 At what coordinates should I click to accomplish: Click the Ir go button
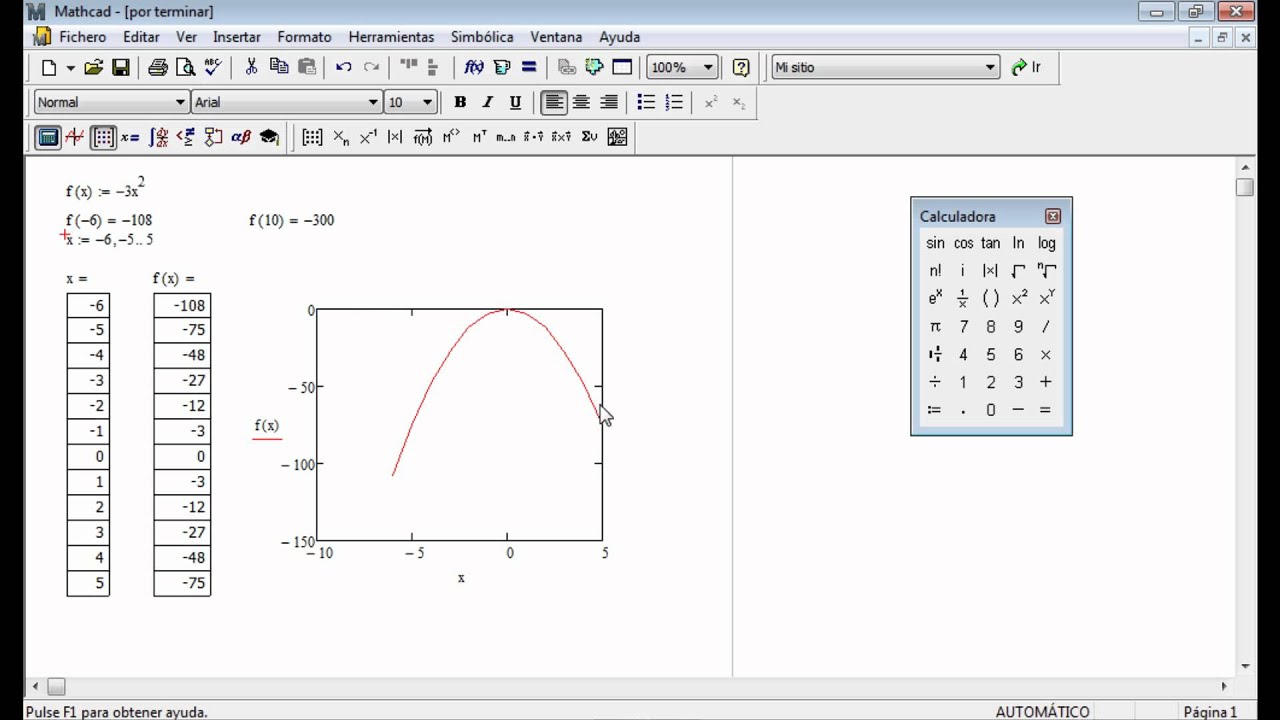click(1026, 68)
